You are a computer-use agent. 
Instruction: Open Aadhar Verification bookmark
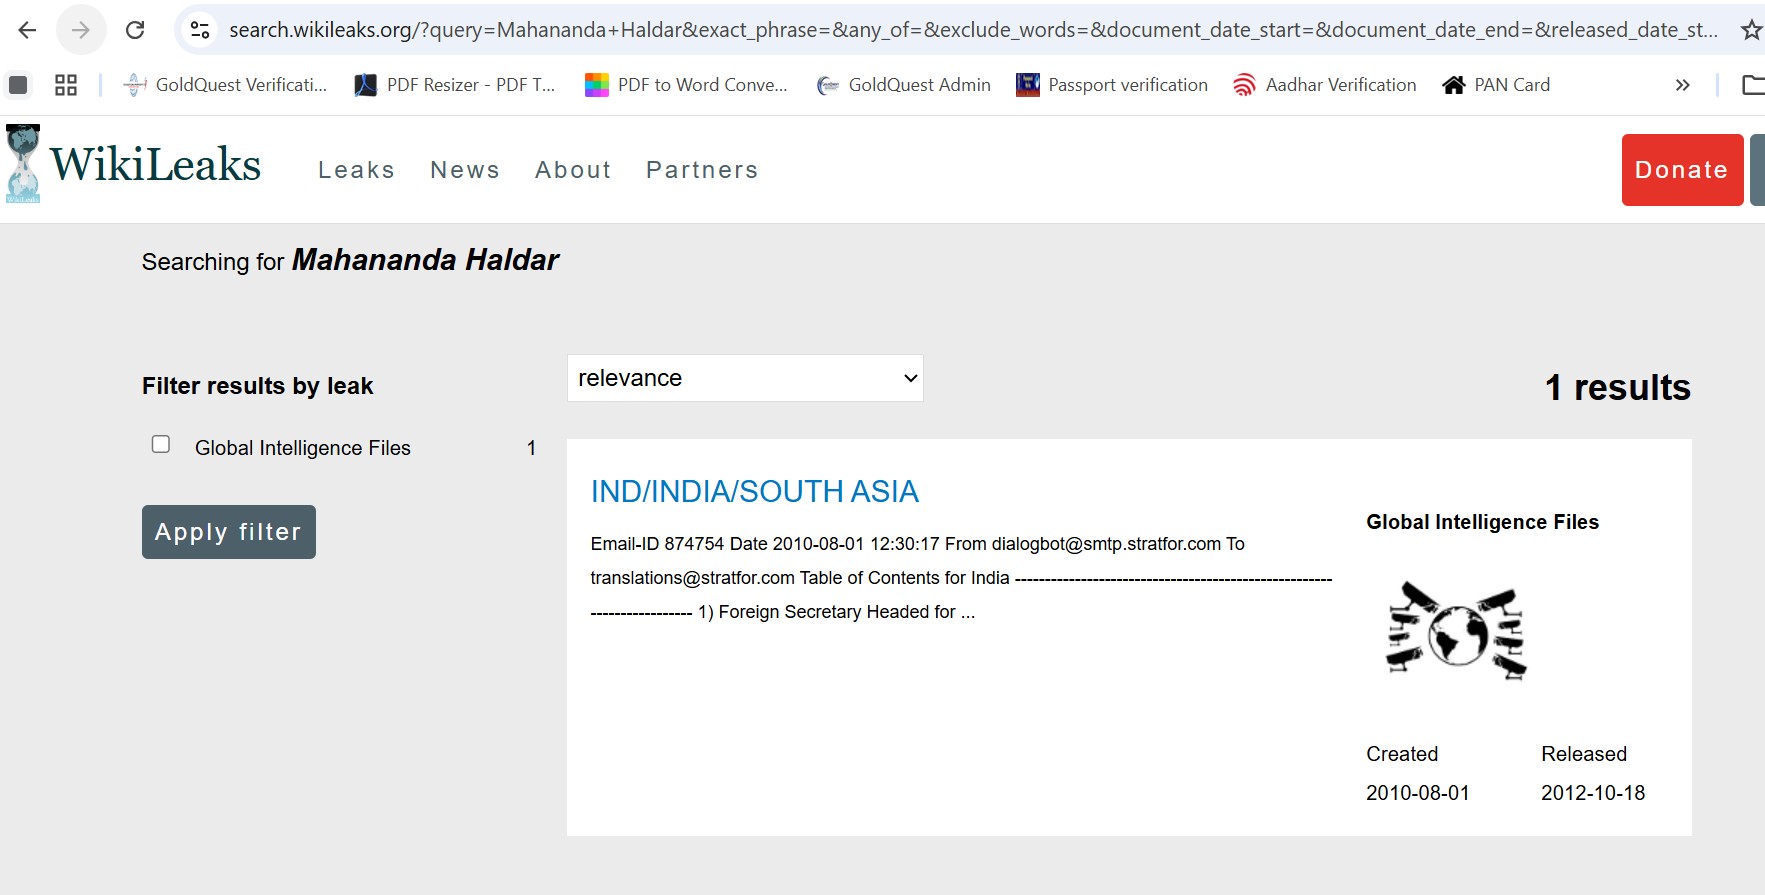point(1325,85)
